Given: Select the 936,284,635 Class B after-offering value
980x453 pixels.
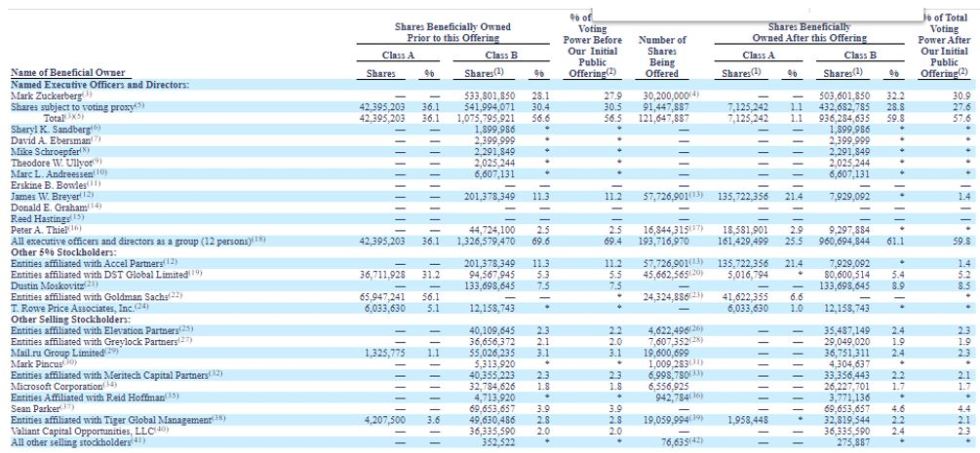Looking at the screenshot, I should pos(844,117).
